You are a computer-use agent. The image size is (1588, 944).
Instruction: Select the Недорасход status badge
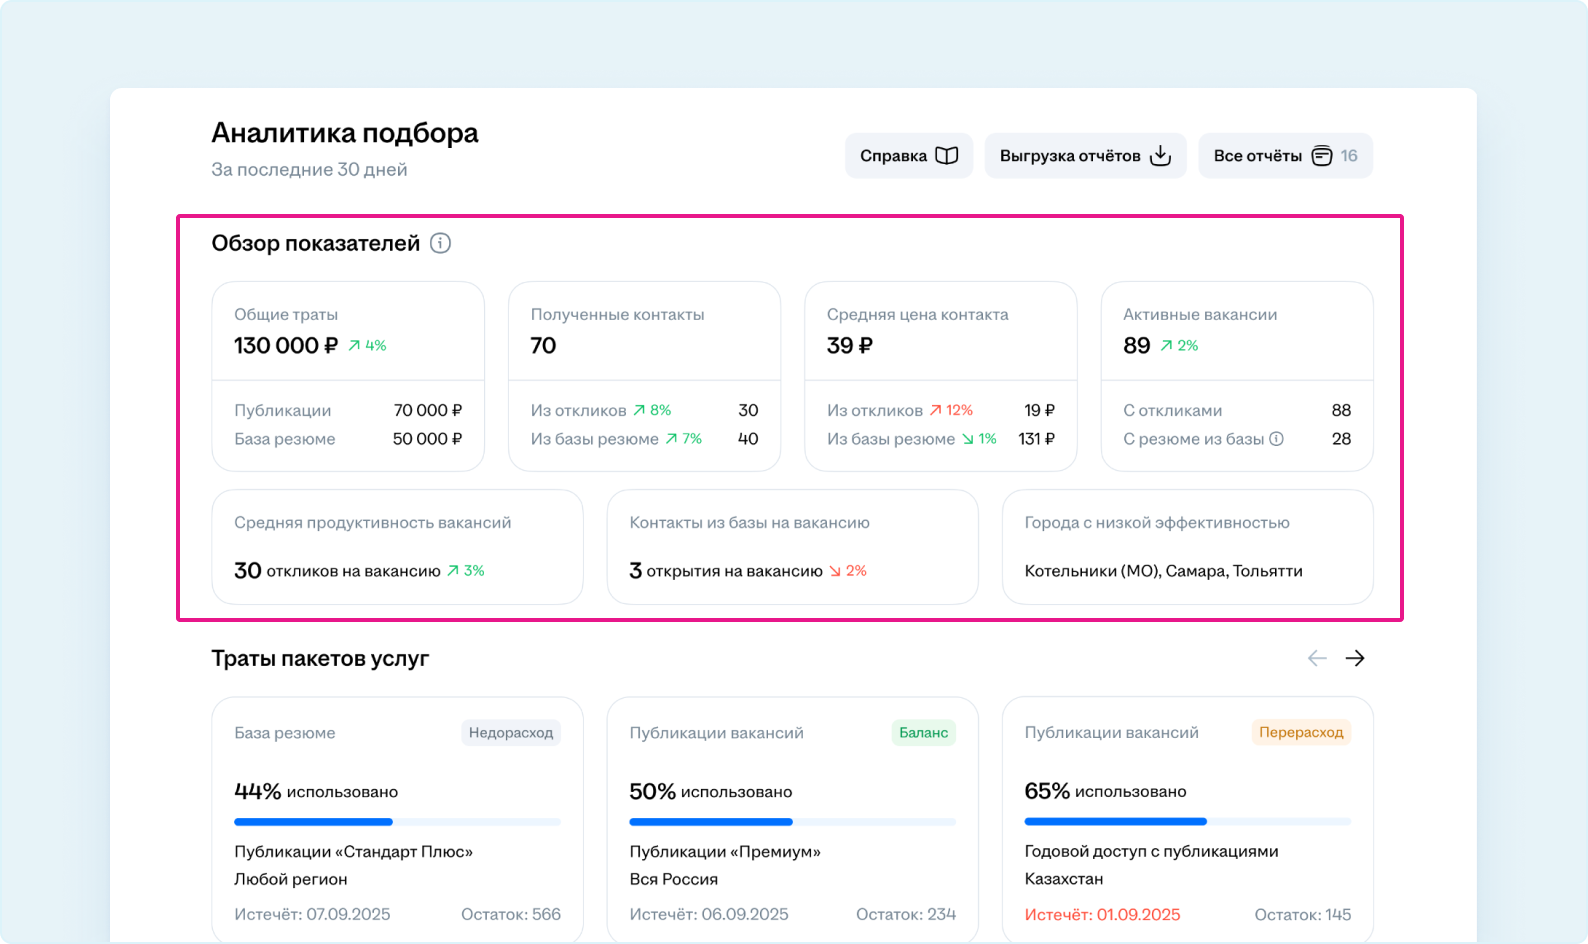click(x=510, y=733)
